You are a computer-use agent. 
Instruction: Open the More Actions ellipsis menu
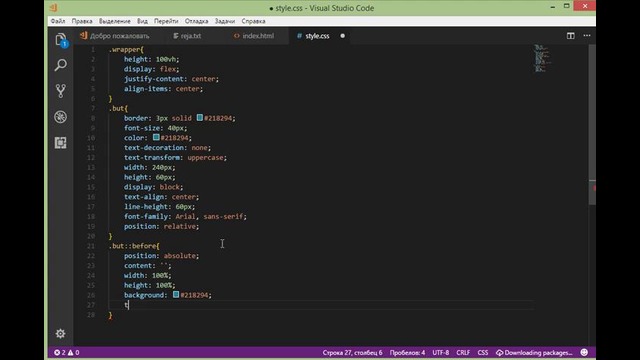tap(587, 36)
